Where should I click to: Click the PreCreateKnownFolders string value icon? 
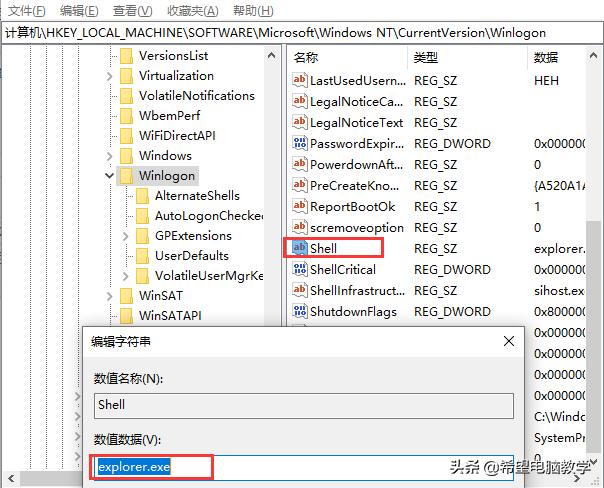[x=300, y=185]
